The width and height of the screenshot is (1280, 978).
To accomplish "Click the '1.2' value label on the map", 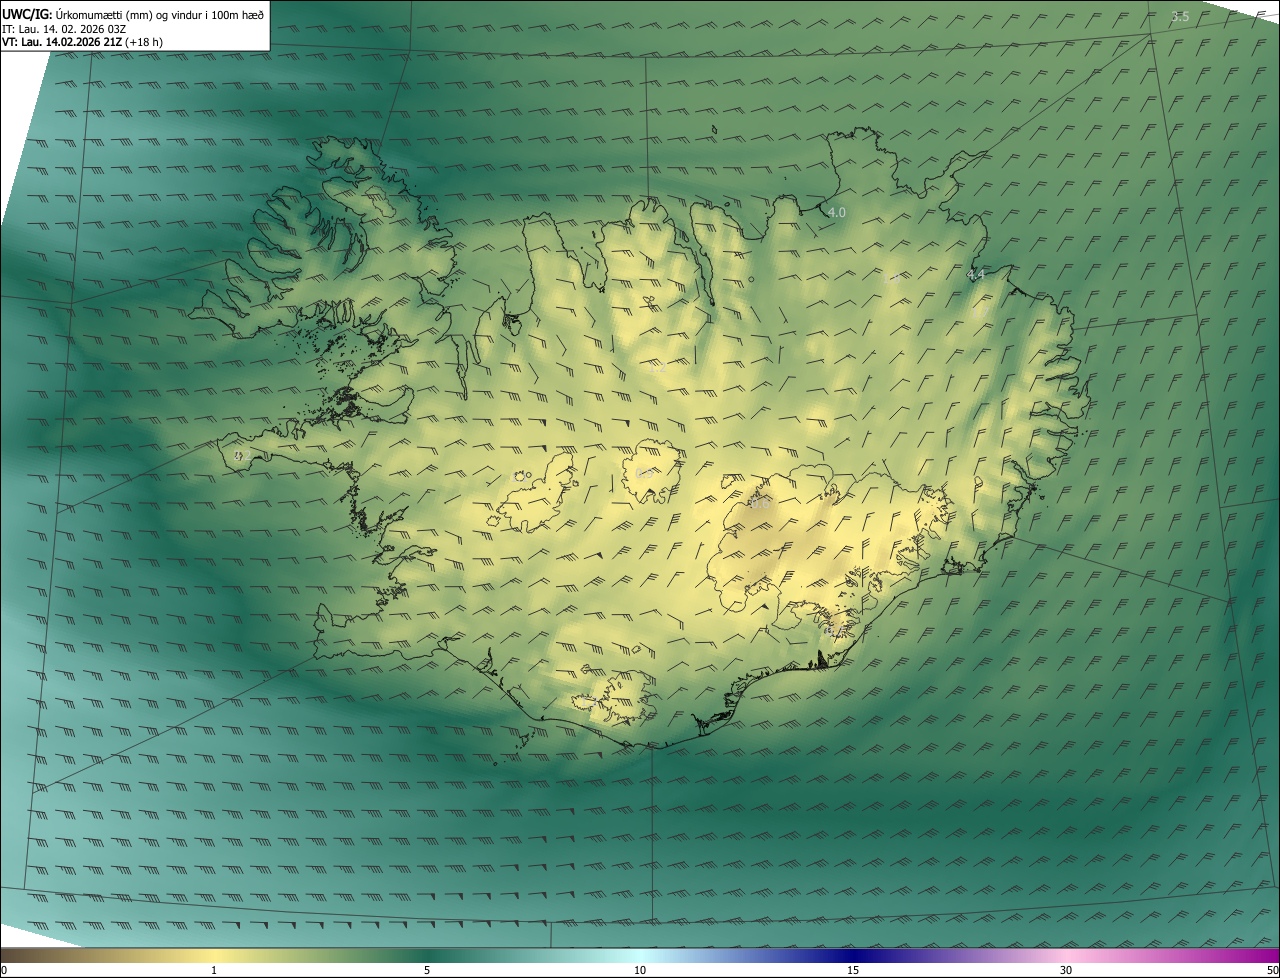I will point(658,368).
